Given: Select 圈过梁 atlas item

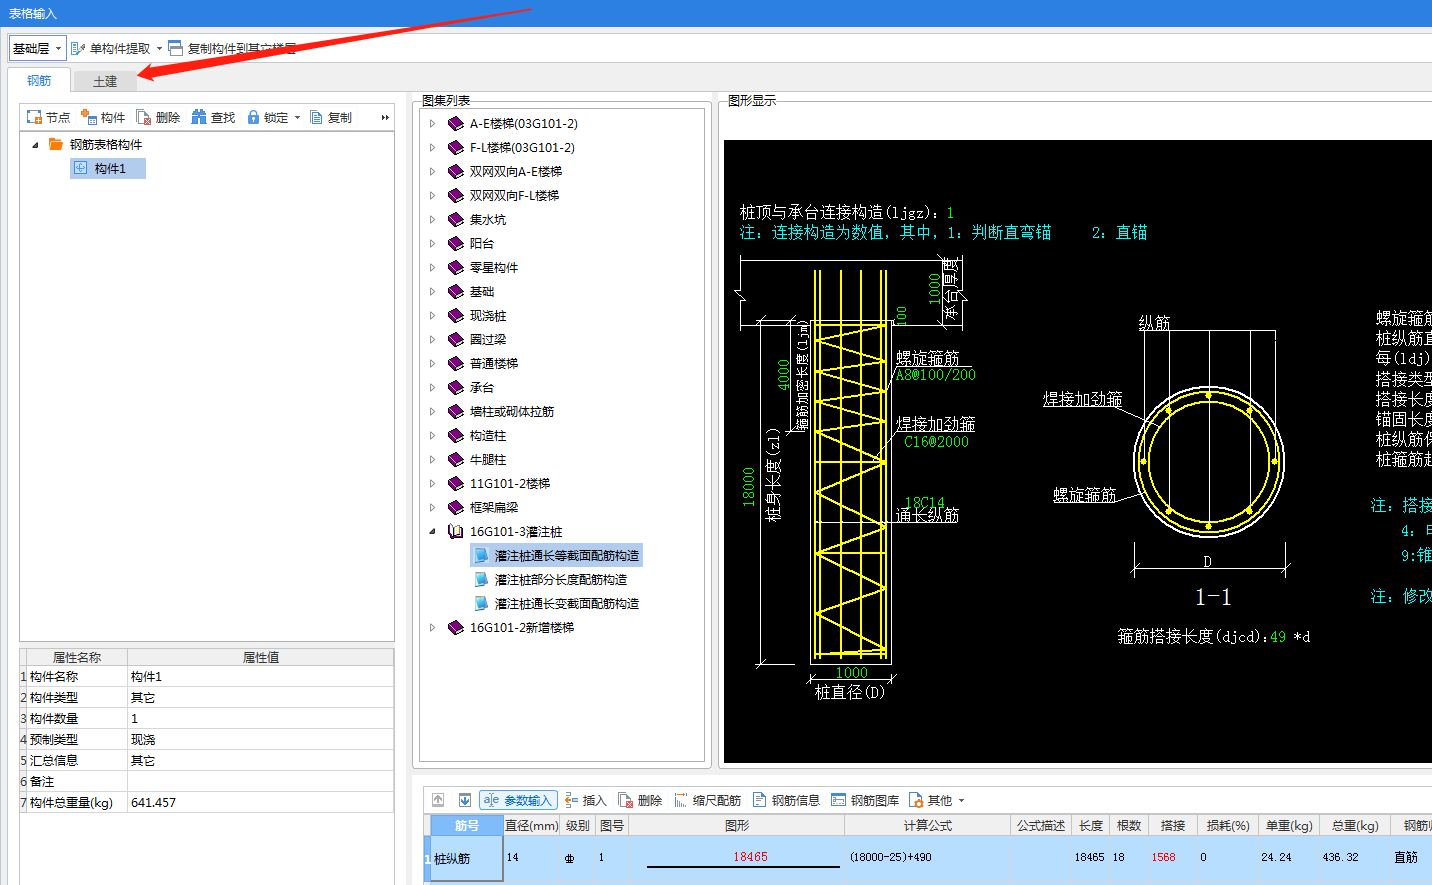Looking at the screenshot, I should 488,340.
